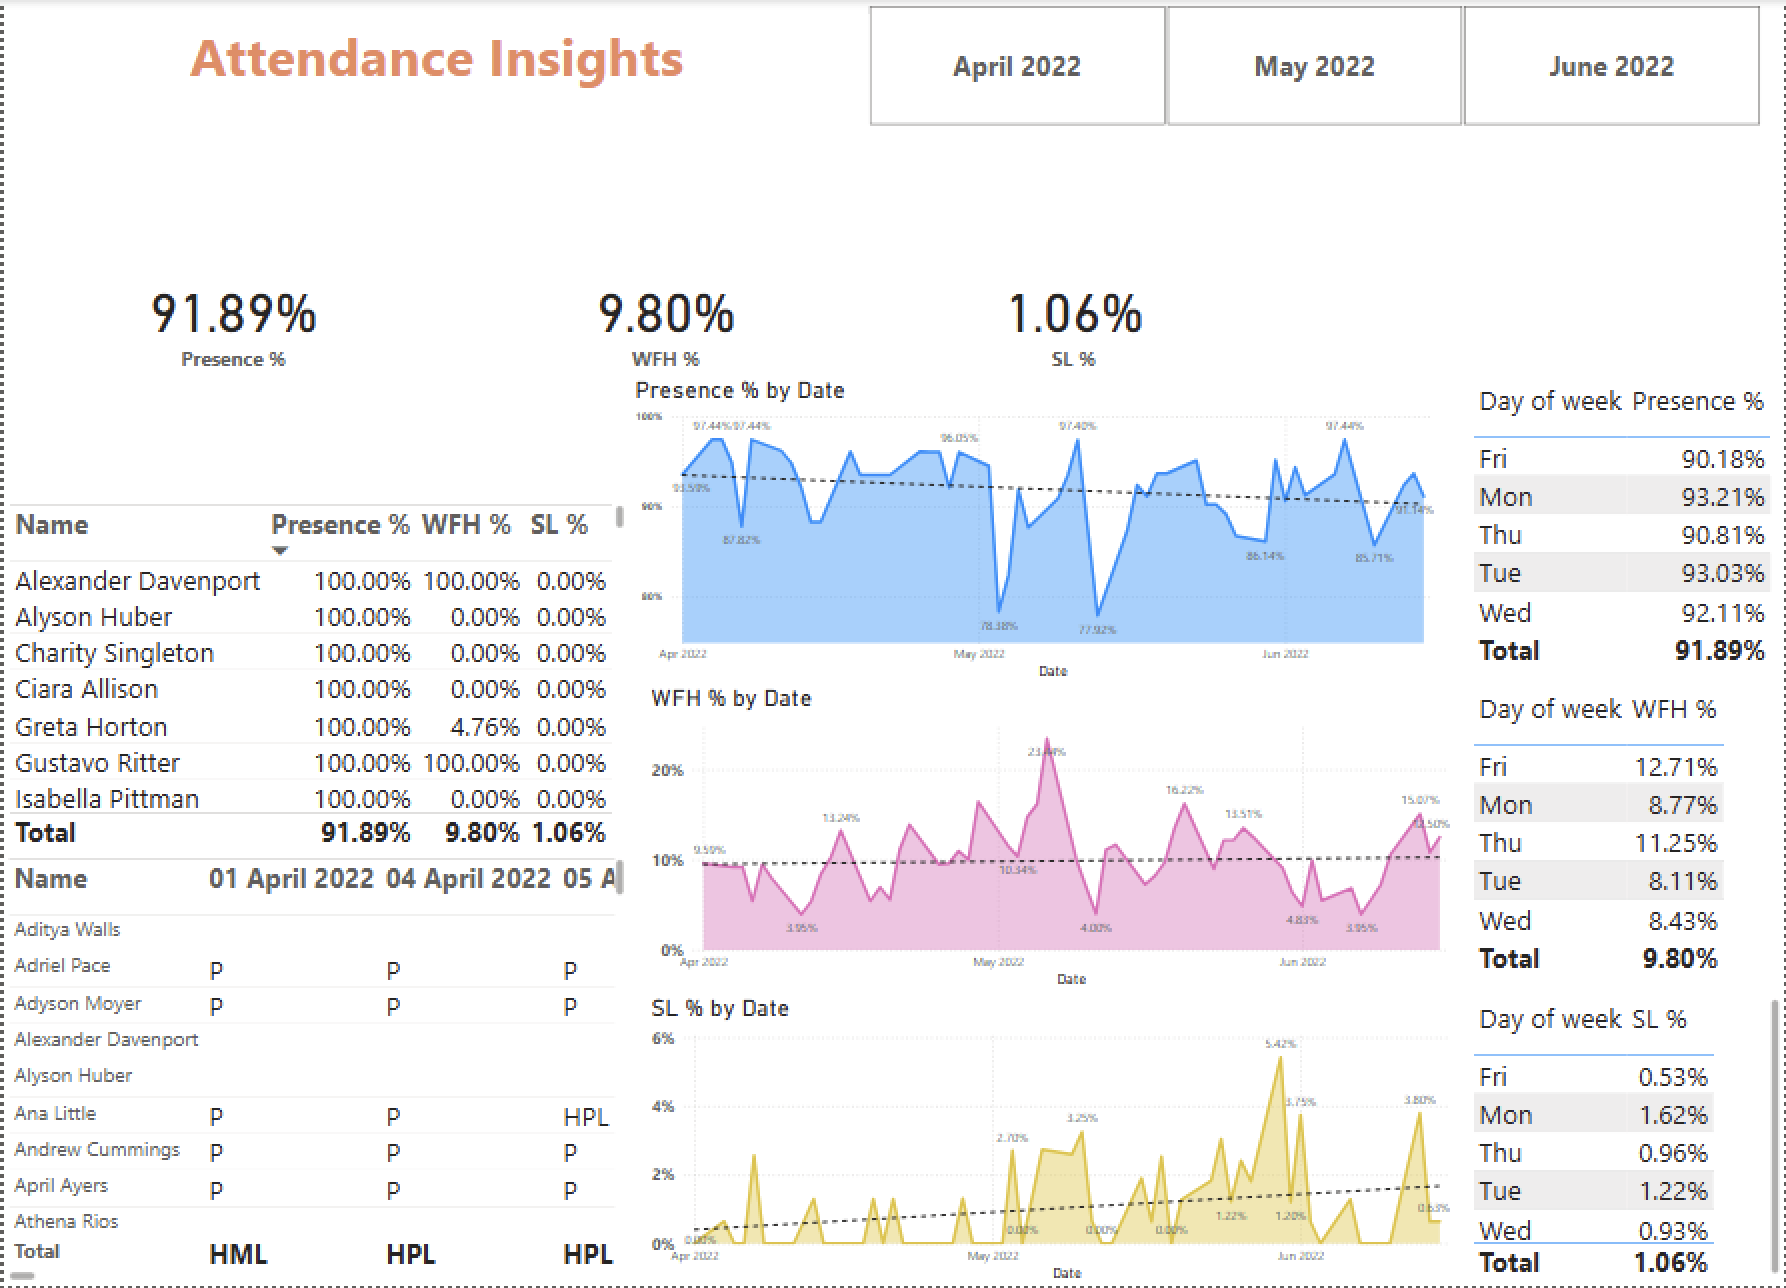Image resolution: width=1786 pixels, height=1288 pixels.
Task: Select the April 2022 slicer button
Action: click(x=1016, y=66)
